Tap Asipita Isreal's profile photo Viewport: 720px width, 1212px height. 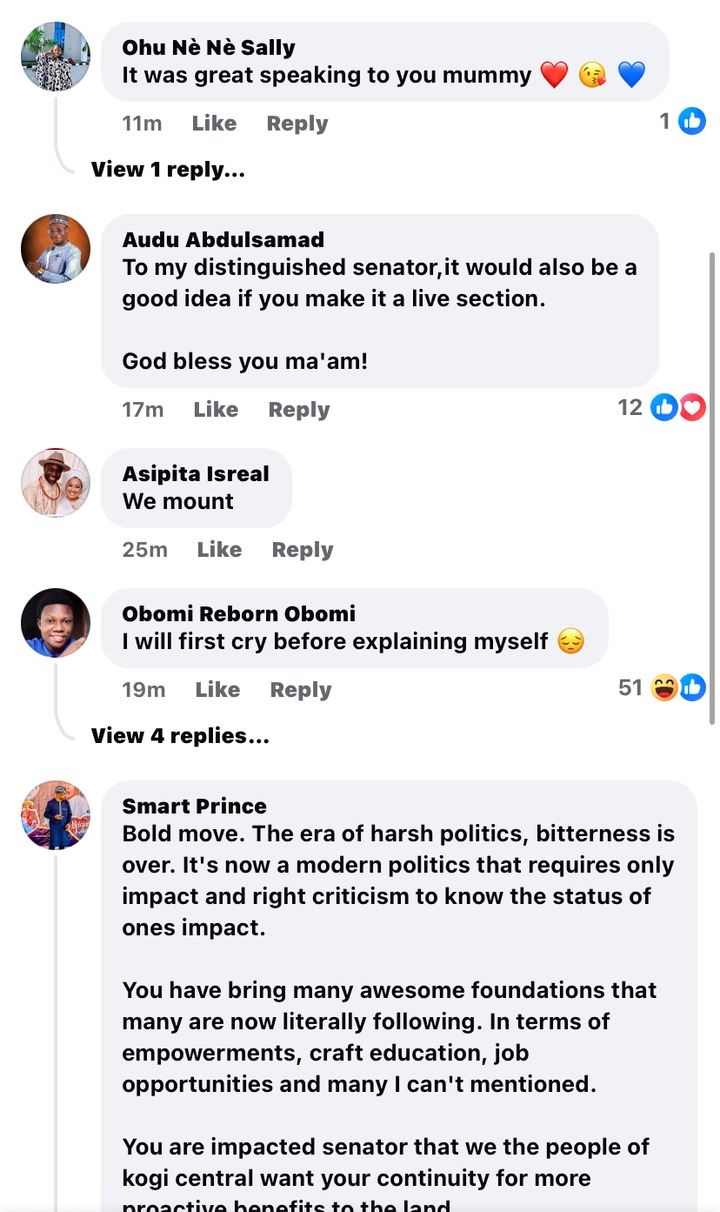click(56, 483)
